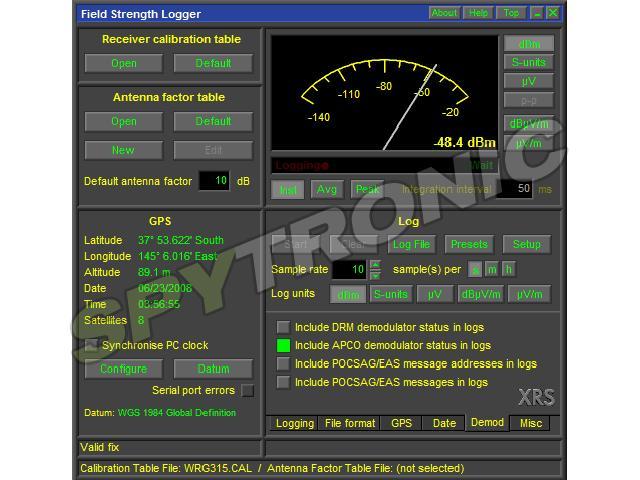Open GPS Configure settings
This screenshot has height=480, width=640.
click(124, 369)
